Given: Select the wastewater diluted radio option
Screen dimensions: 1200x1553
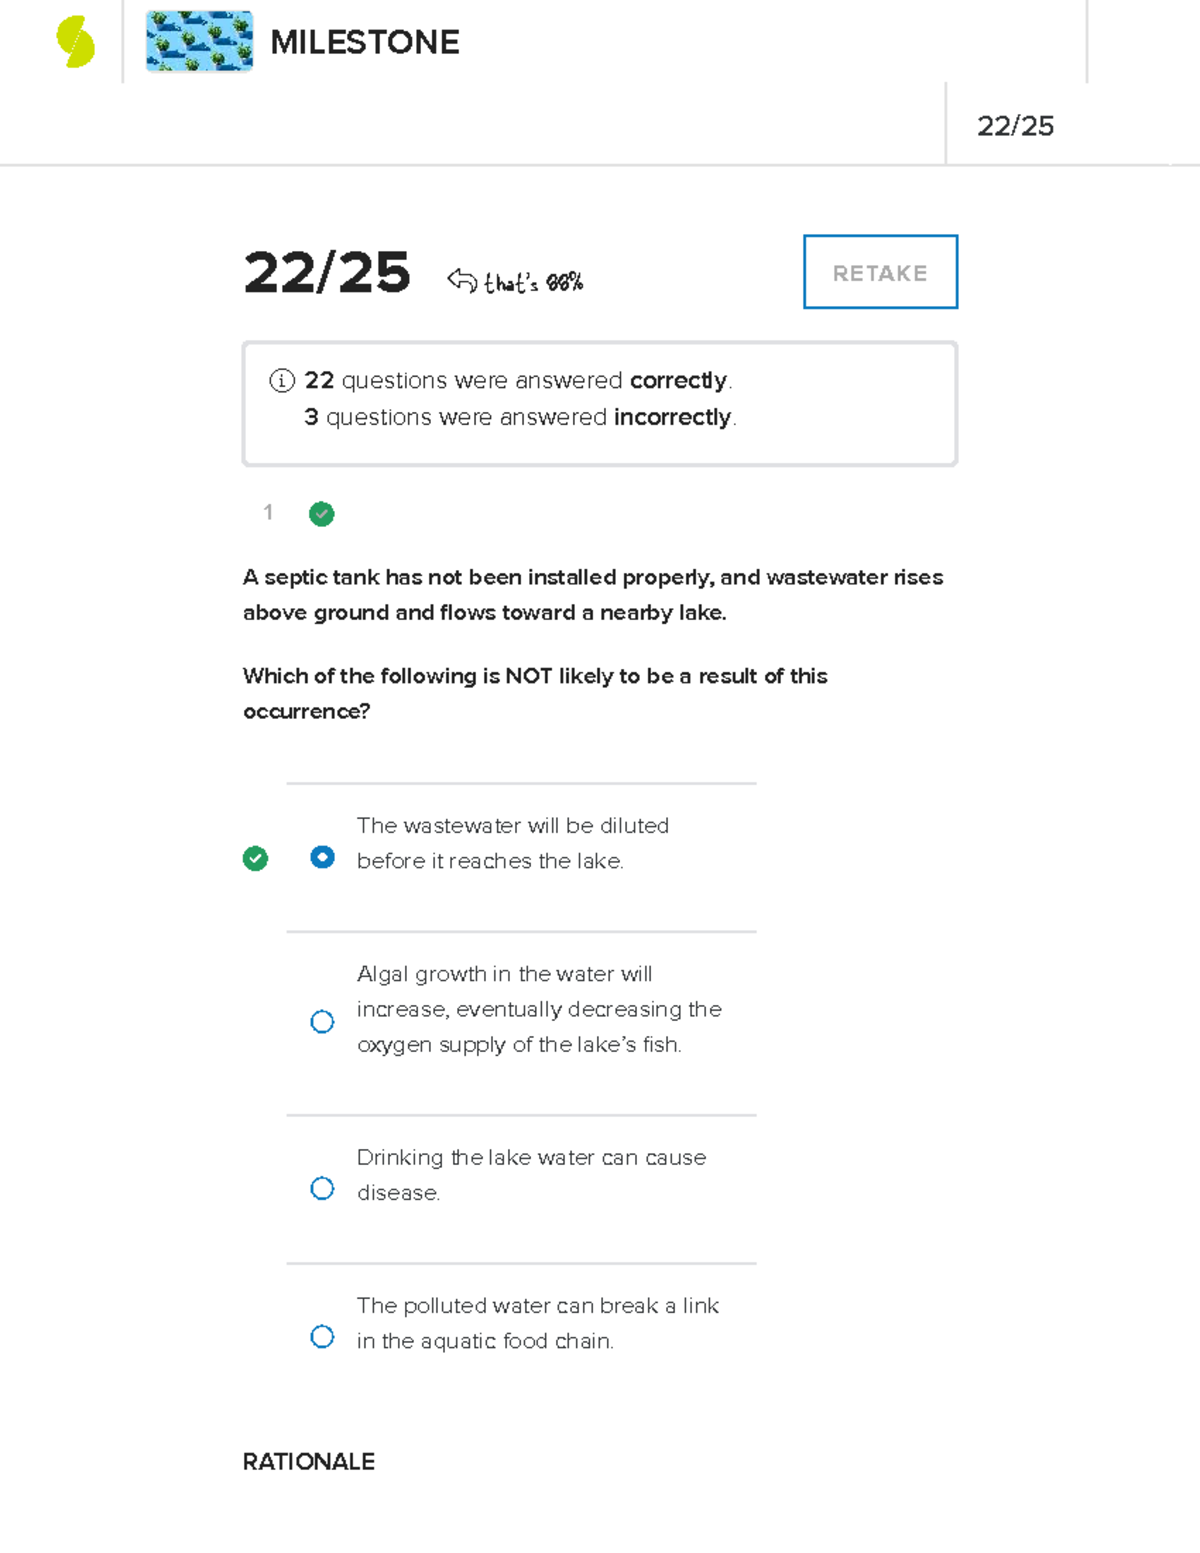Looking at the screenshot, I should click(322, 857).
